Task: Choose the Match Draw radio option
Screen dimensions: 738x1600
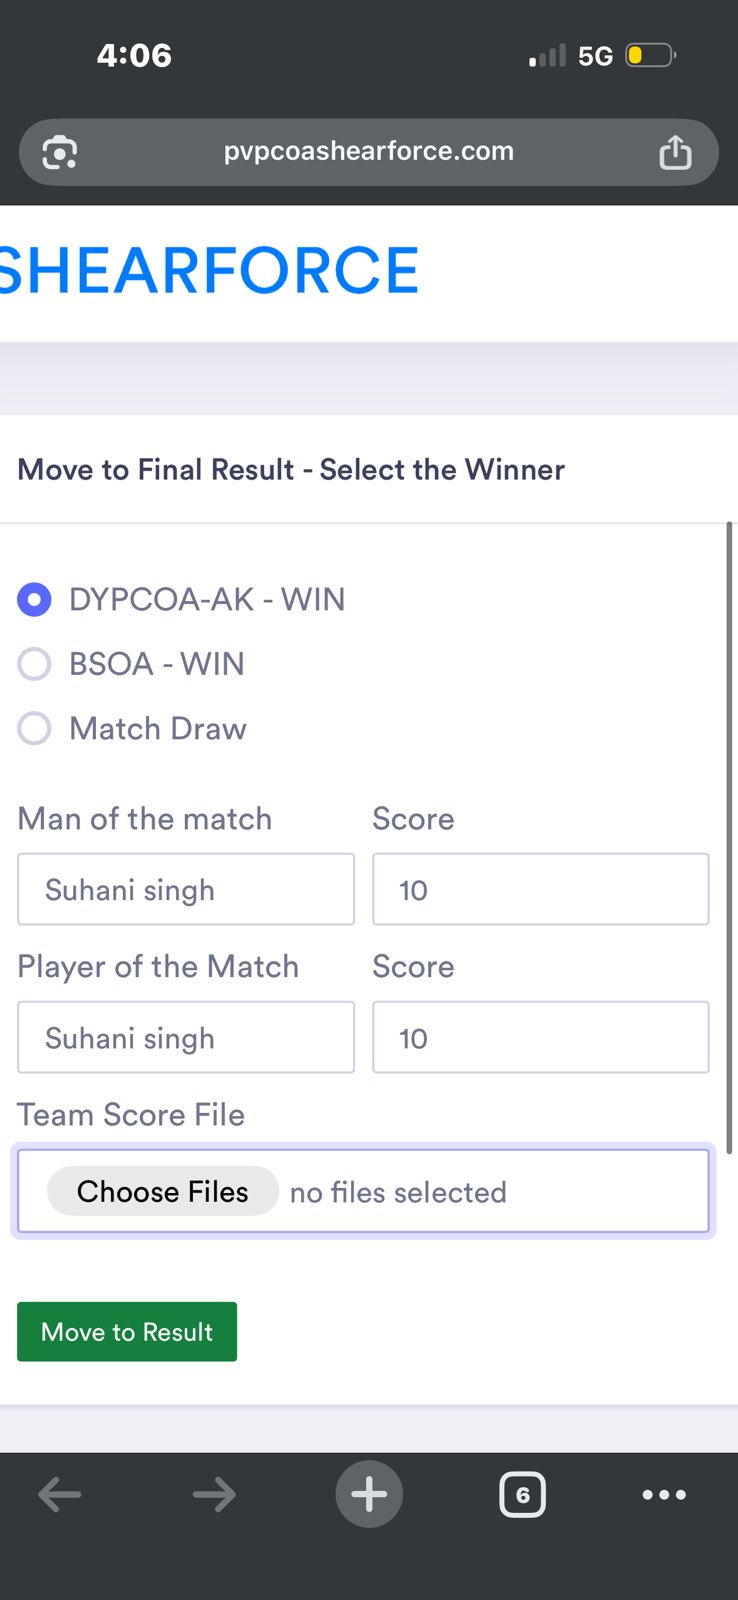Action: (x=35, y=728)
